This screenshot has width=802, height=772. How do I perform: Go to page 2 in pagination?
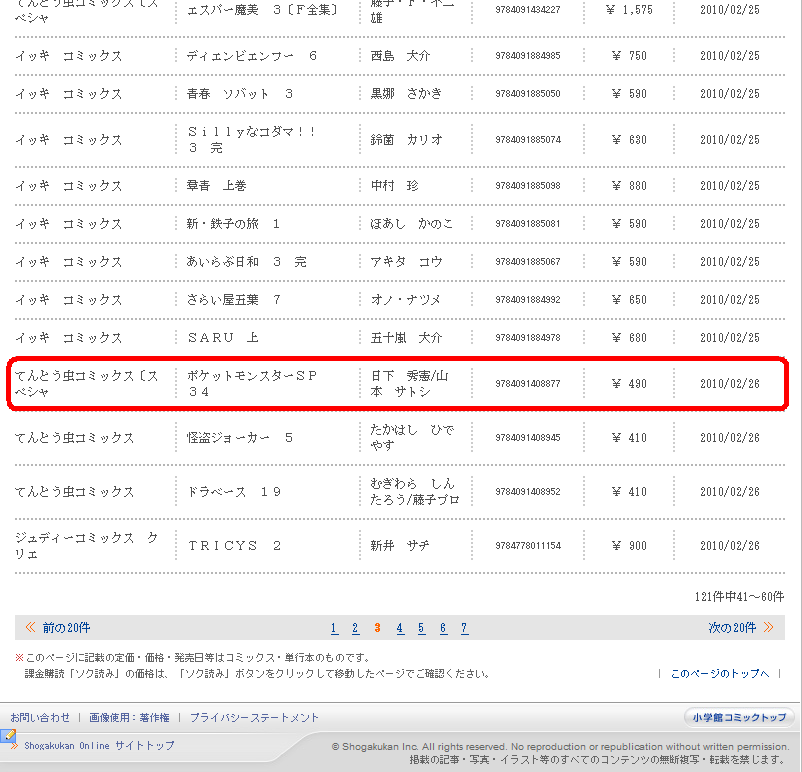355,629
